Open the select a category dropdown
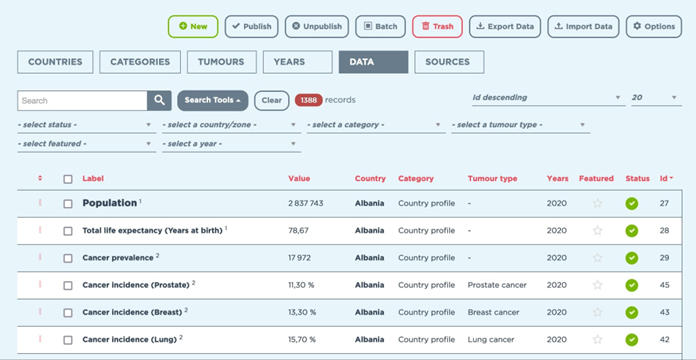The image size is (696, 360). (376, 125)
